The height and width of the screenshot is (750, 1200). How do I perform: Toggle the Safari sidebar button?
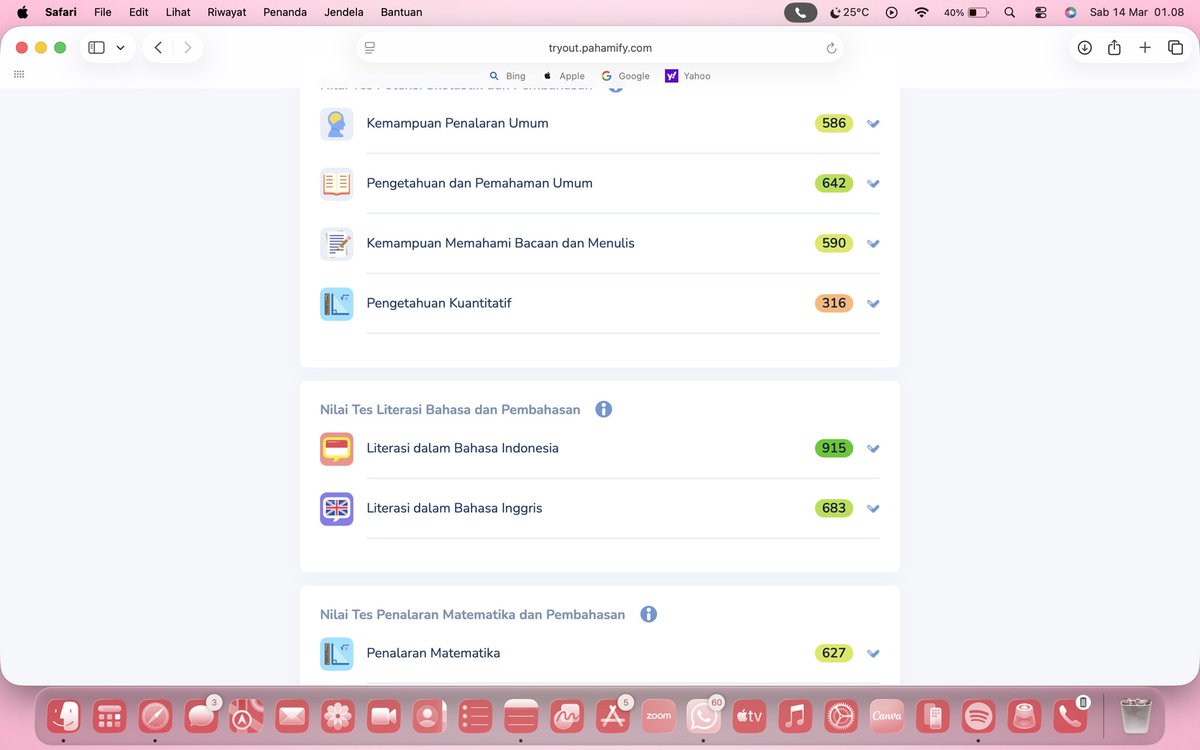(x=96, y=47)
